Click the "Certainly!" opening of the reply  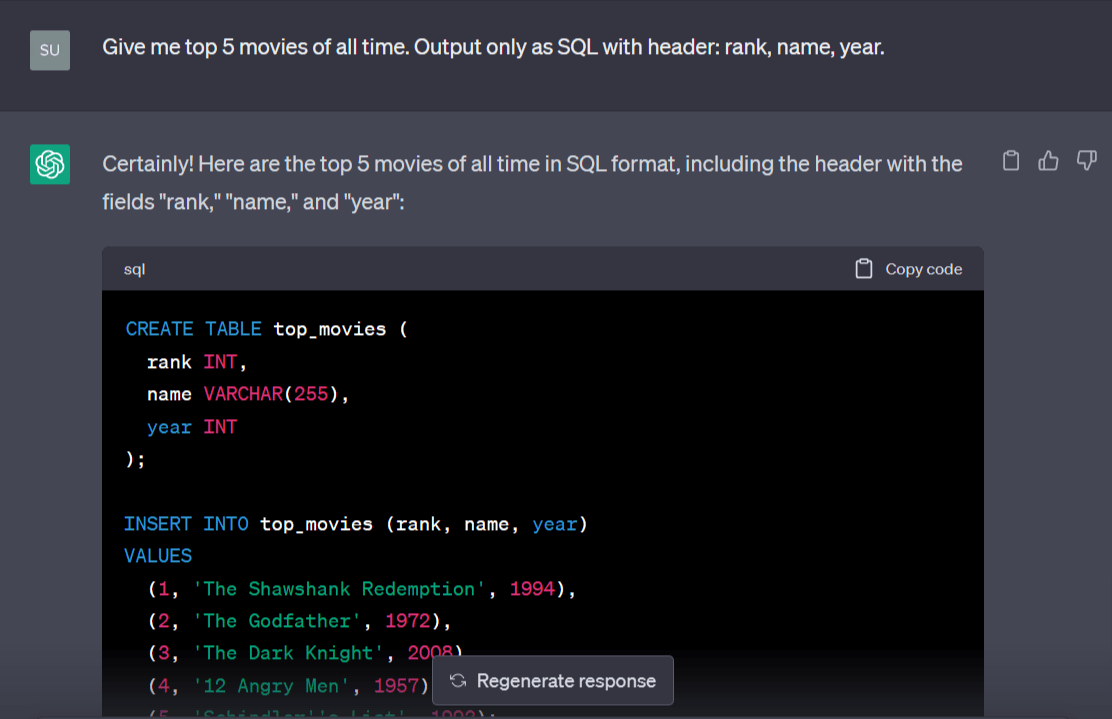pyautogui.click(x=148, y=165)
